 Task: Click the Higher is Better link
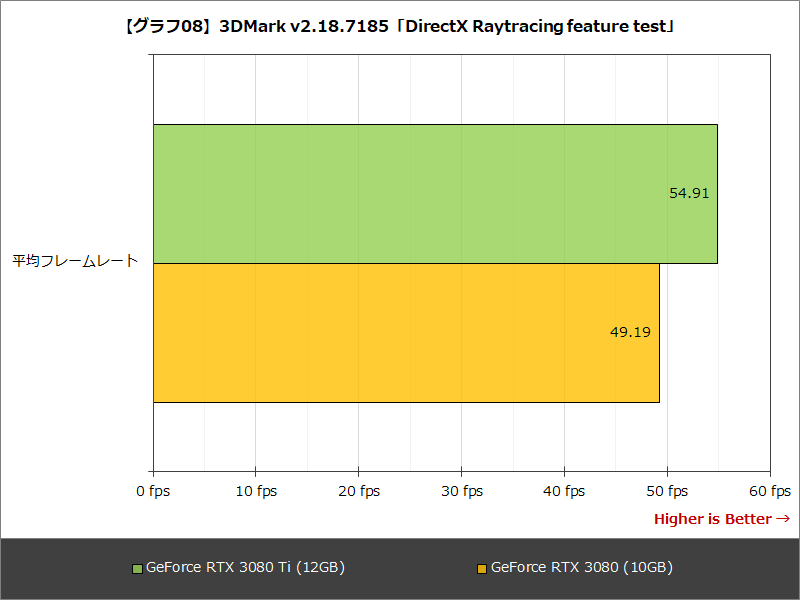pyautogui.click(x=717, y=519)
